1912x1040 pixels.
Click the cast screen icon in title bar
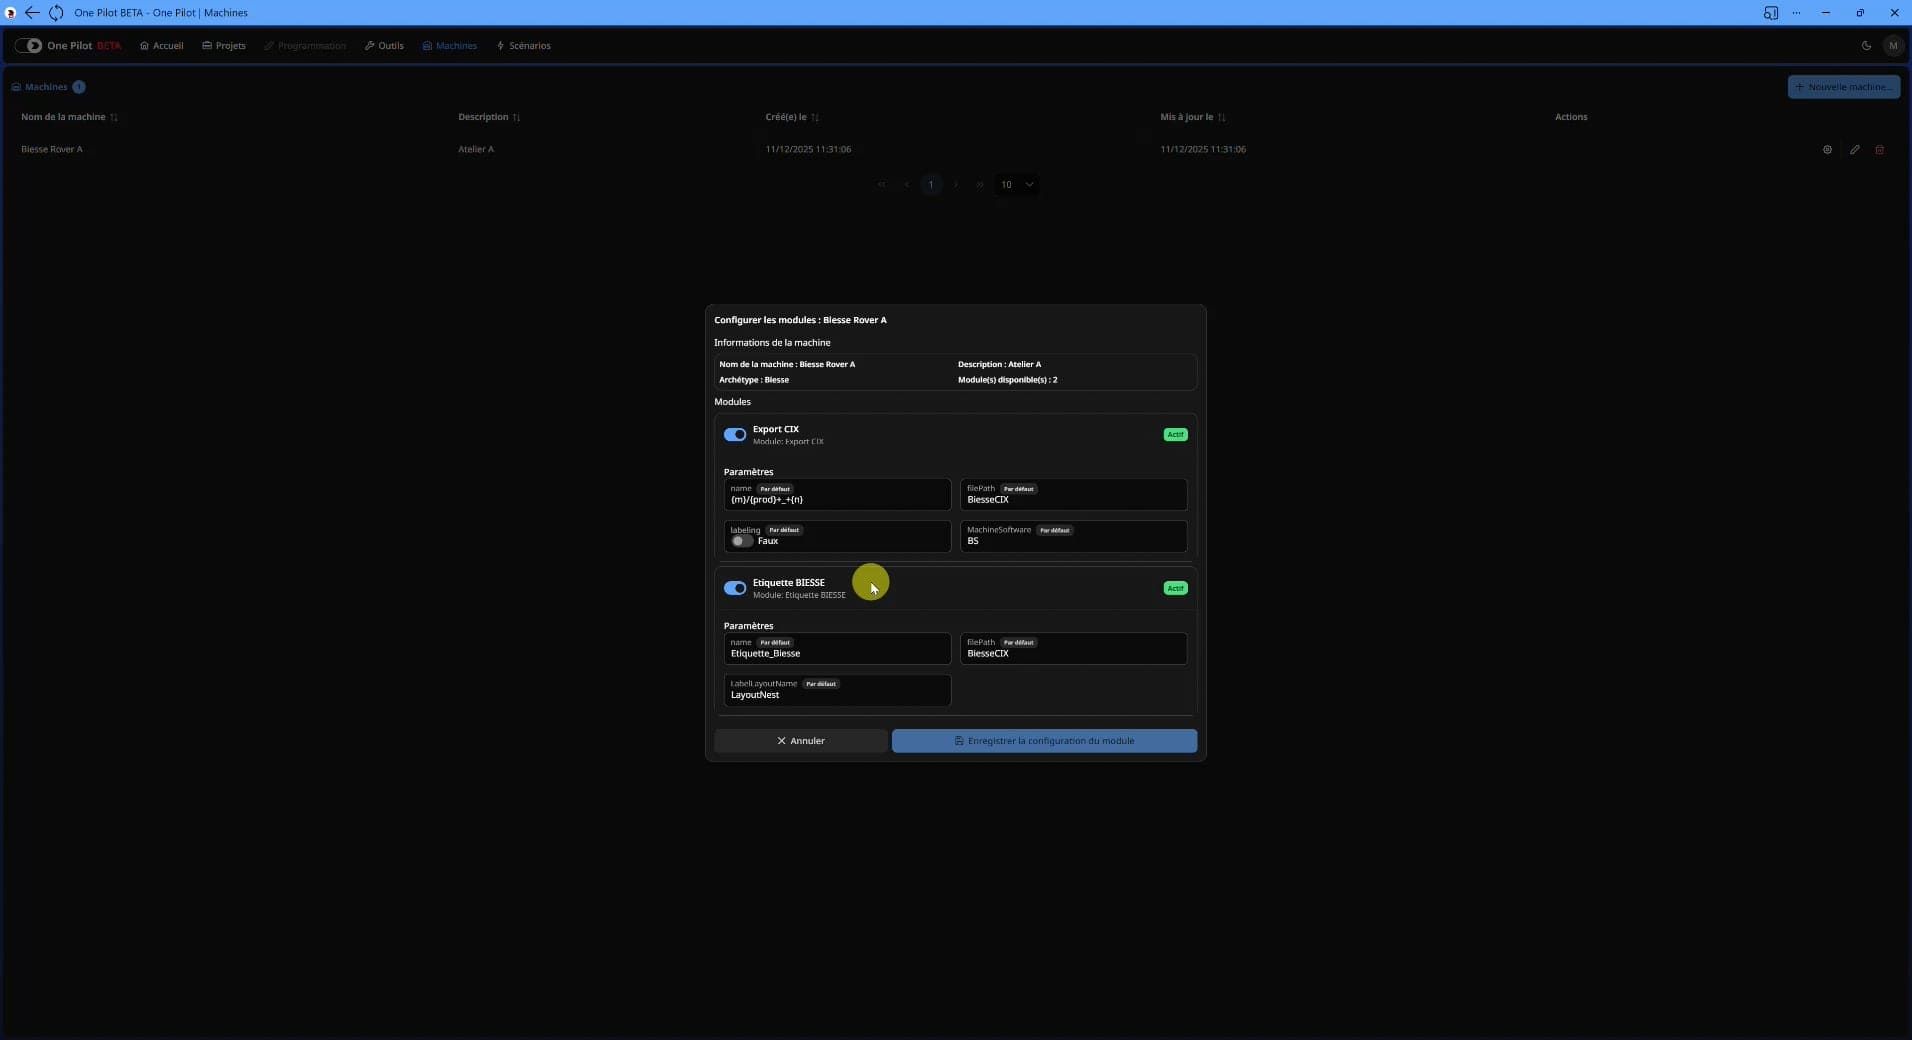1770,13
